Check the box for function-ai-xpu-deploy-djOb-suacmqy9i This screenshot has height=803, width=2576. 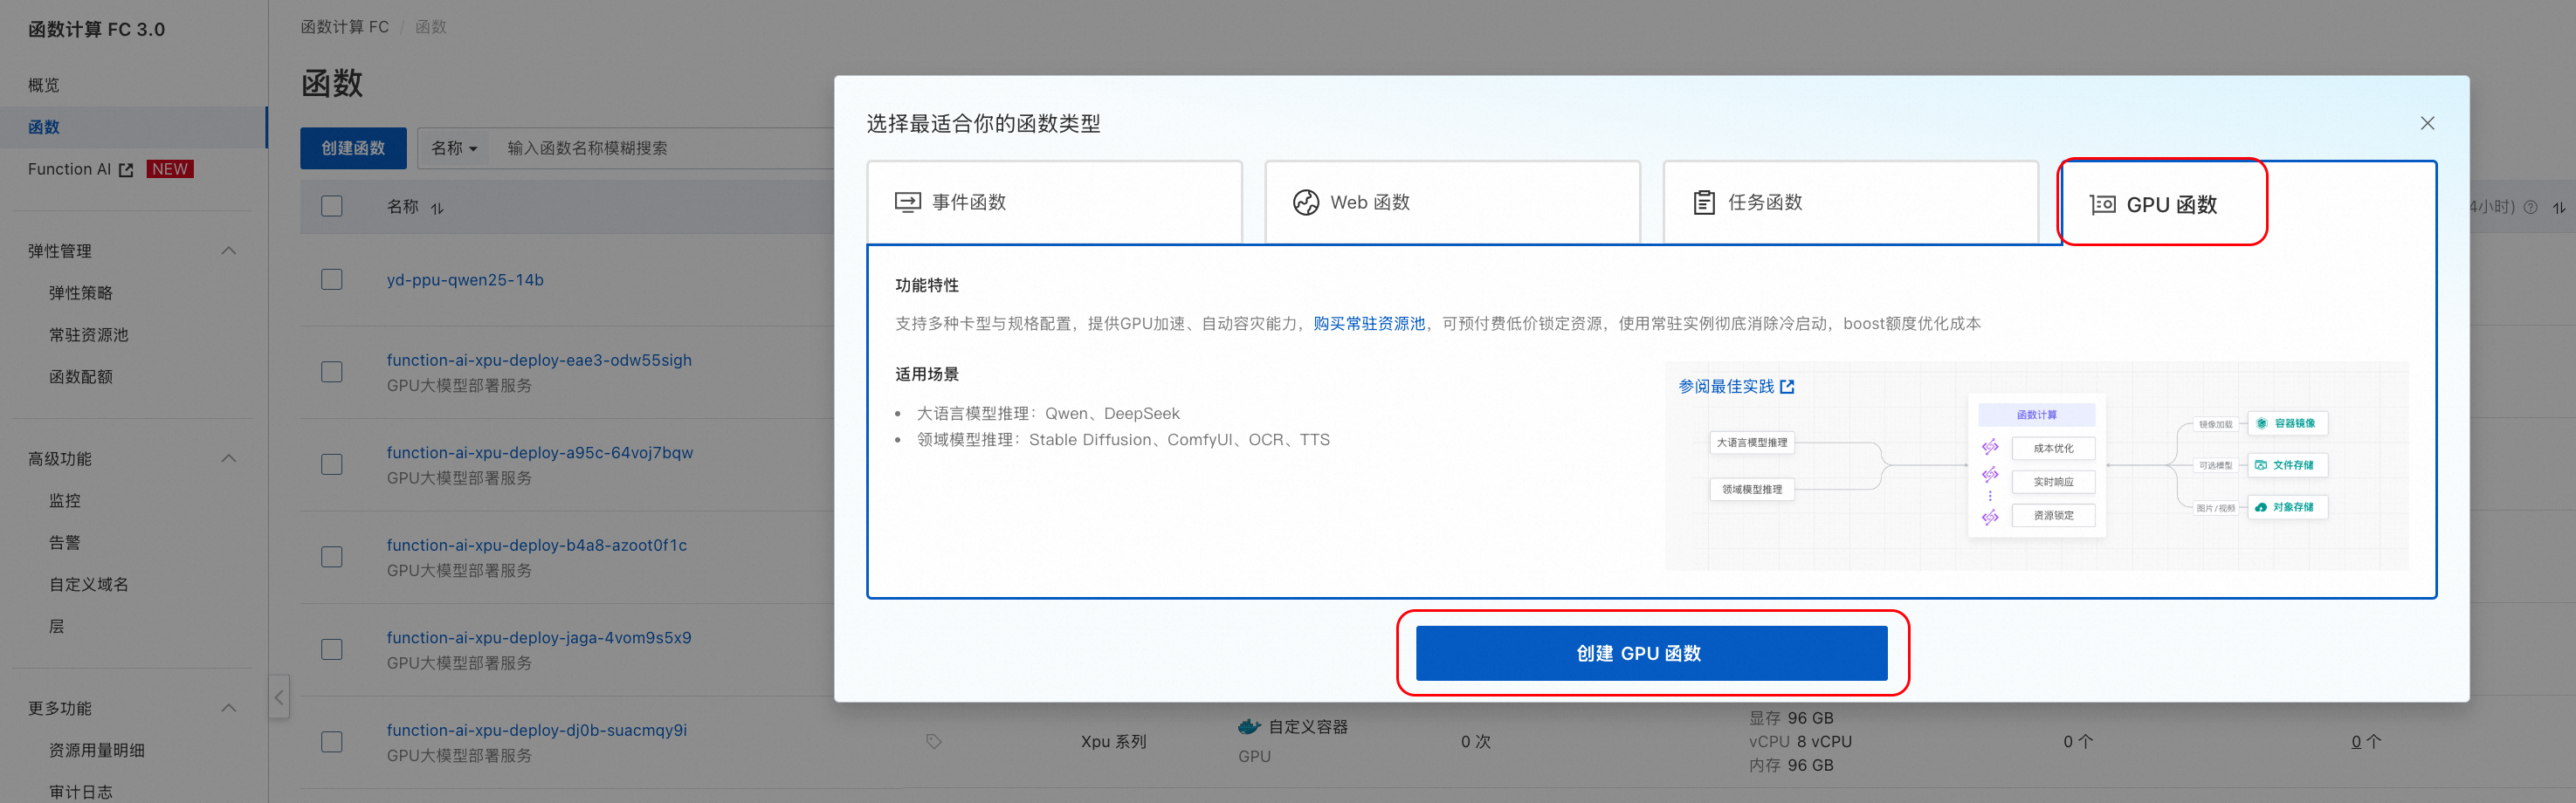tap(332, 742)
